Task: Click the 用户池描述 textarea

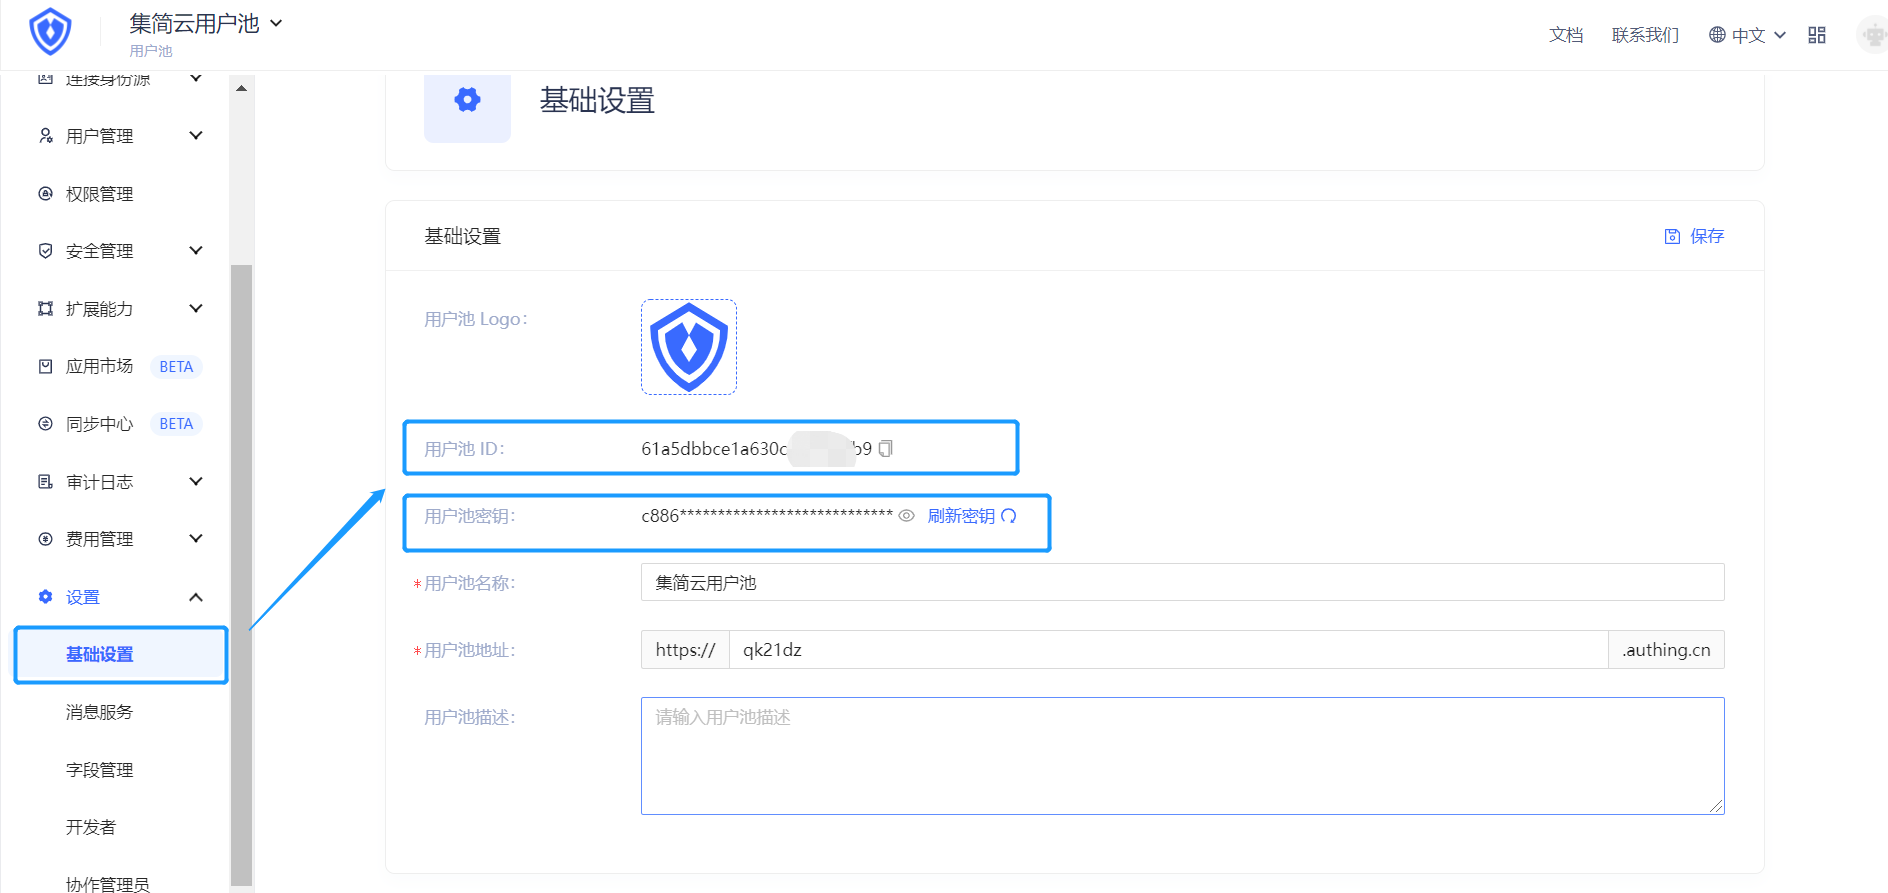Action: click(x=1182, y=756)
